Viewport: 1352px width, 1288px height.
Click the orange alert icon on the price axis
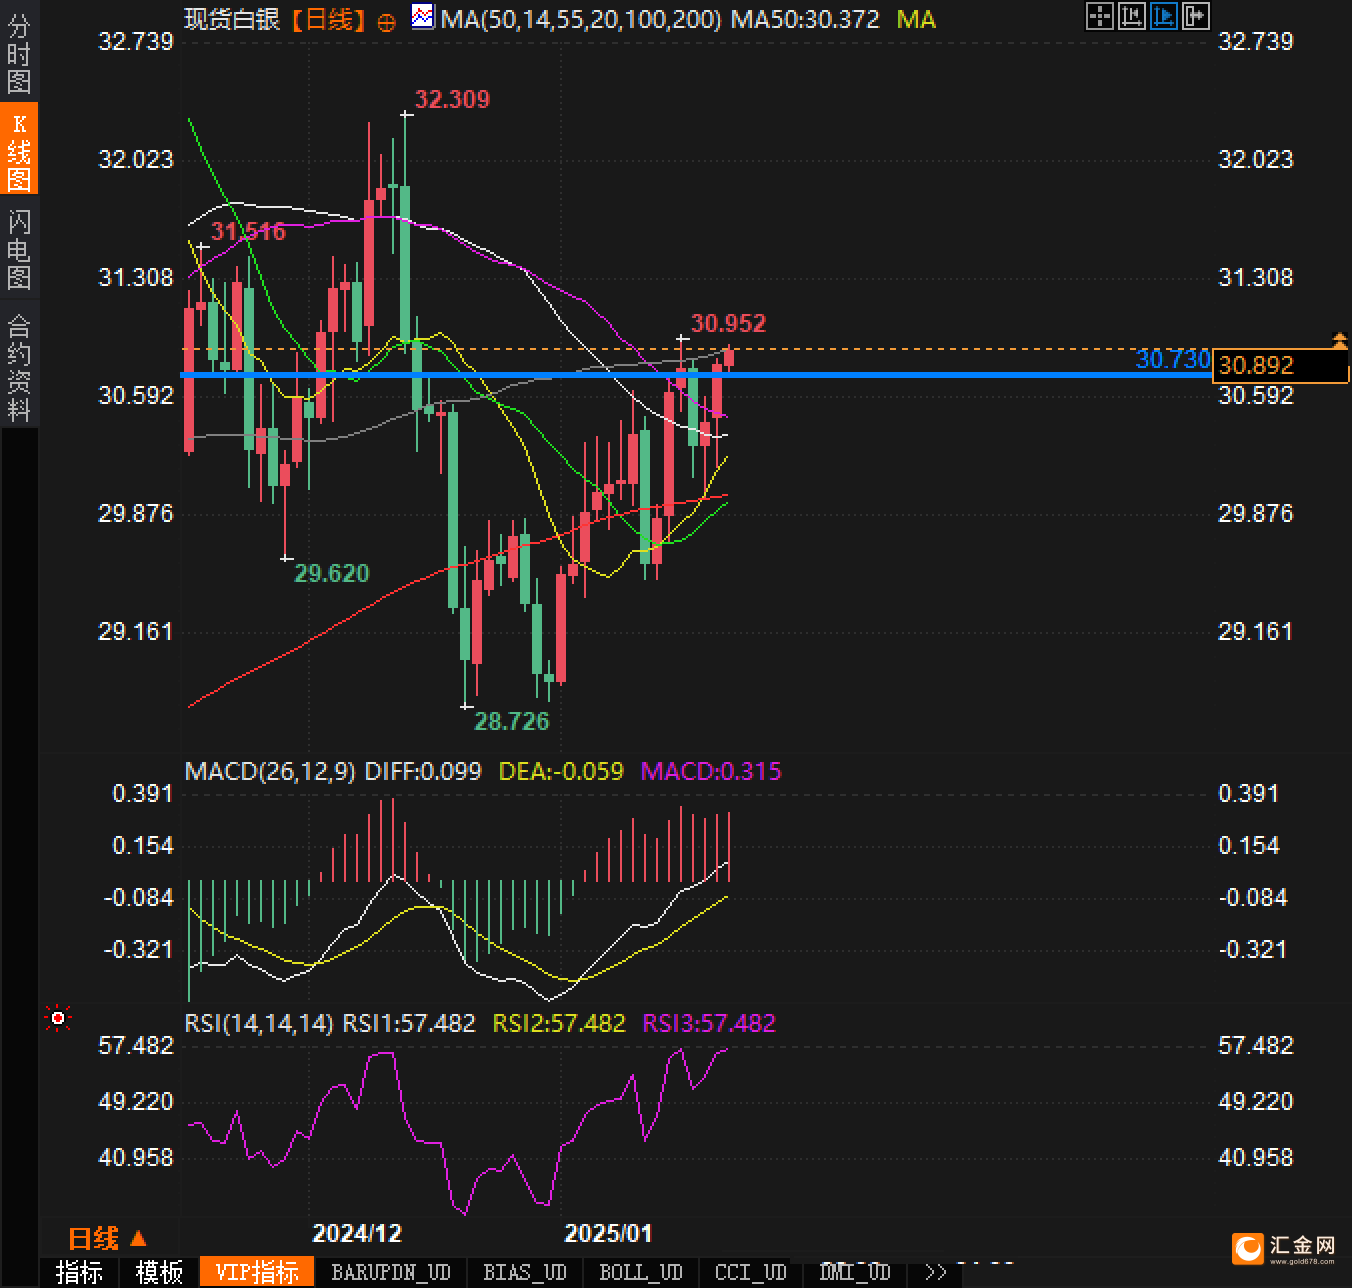pos(1339,341)
